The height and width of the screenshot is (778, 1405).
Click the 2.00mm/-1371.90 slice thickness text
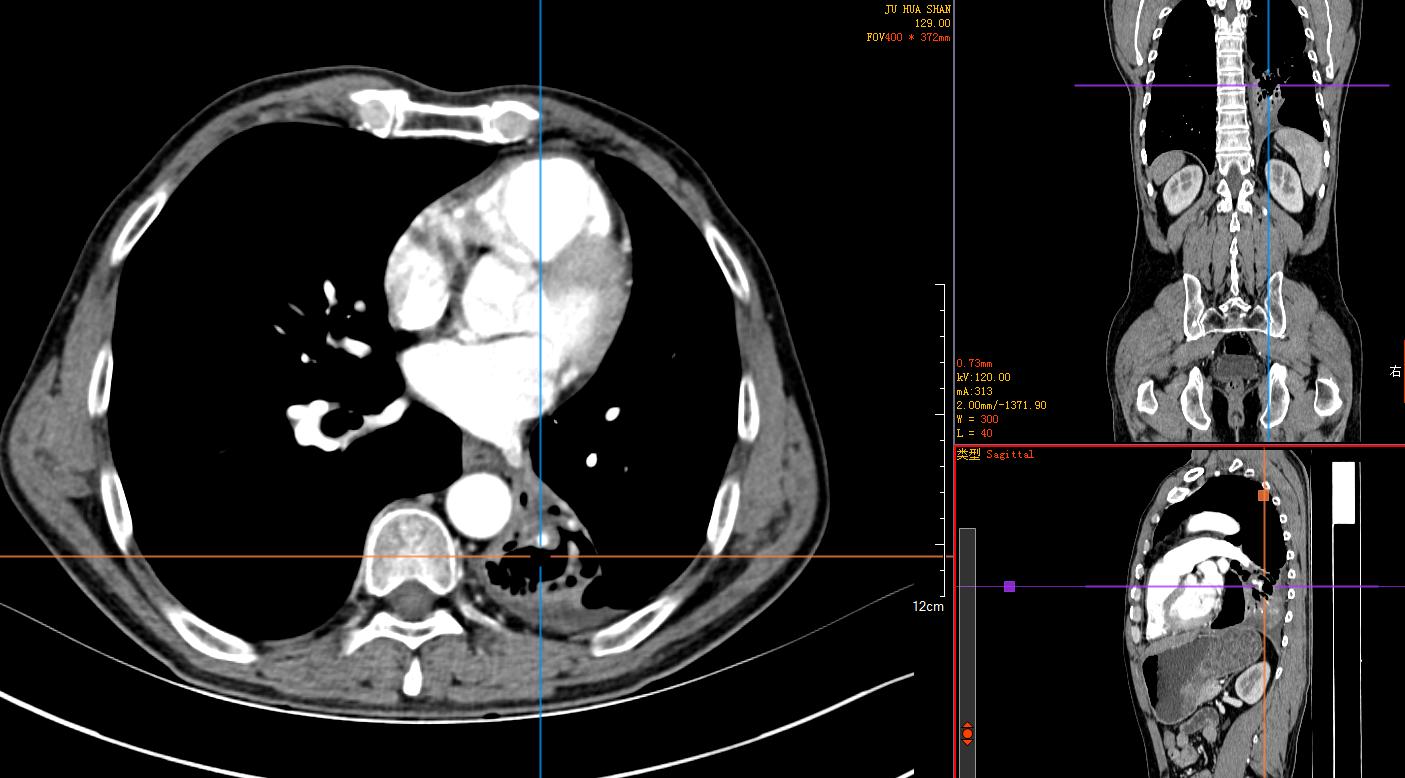pyautogui.click(x=1001, y=405)
